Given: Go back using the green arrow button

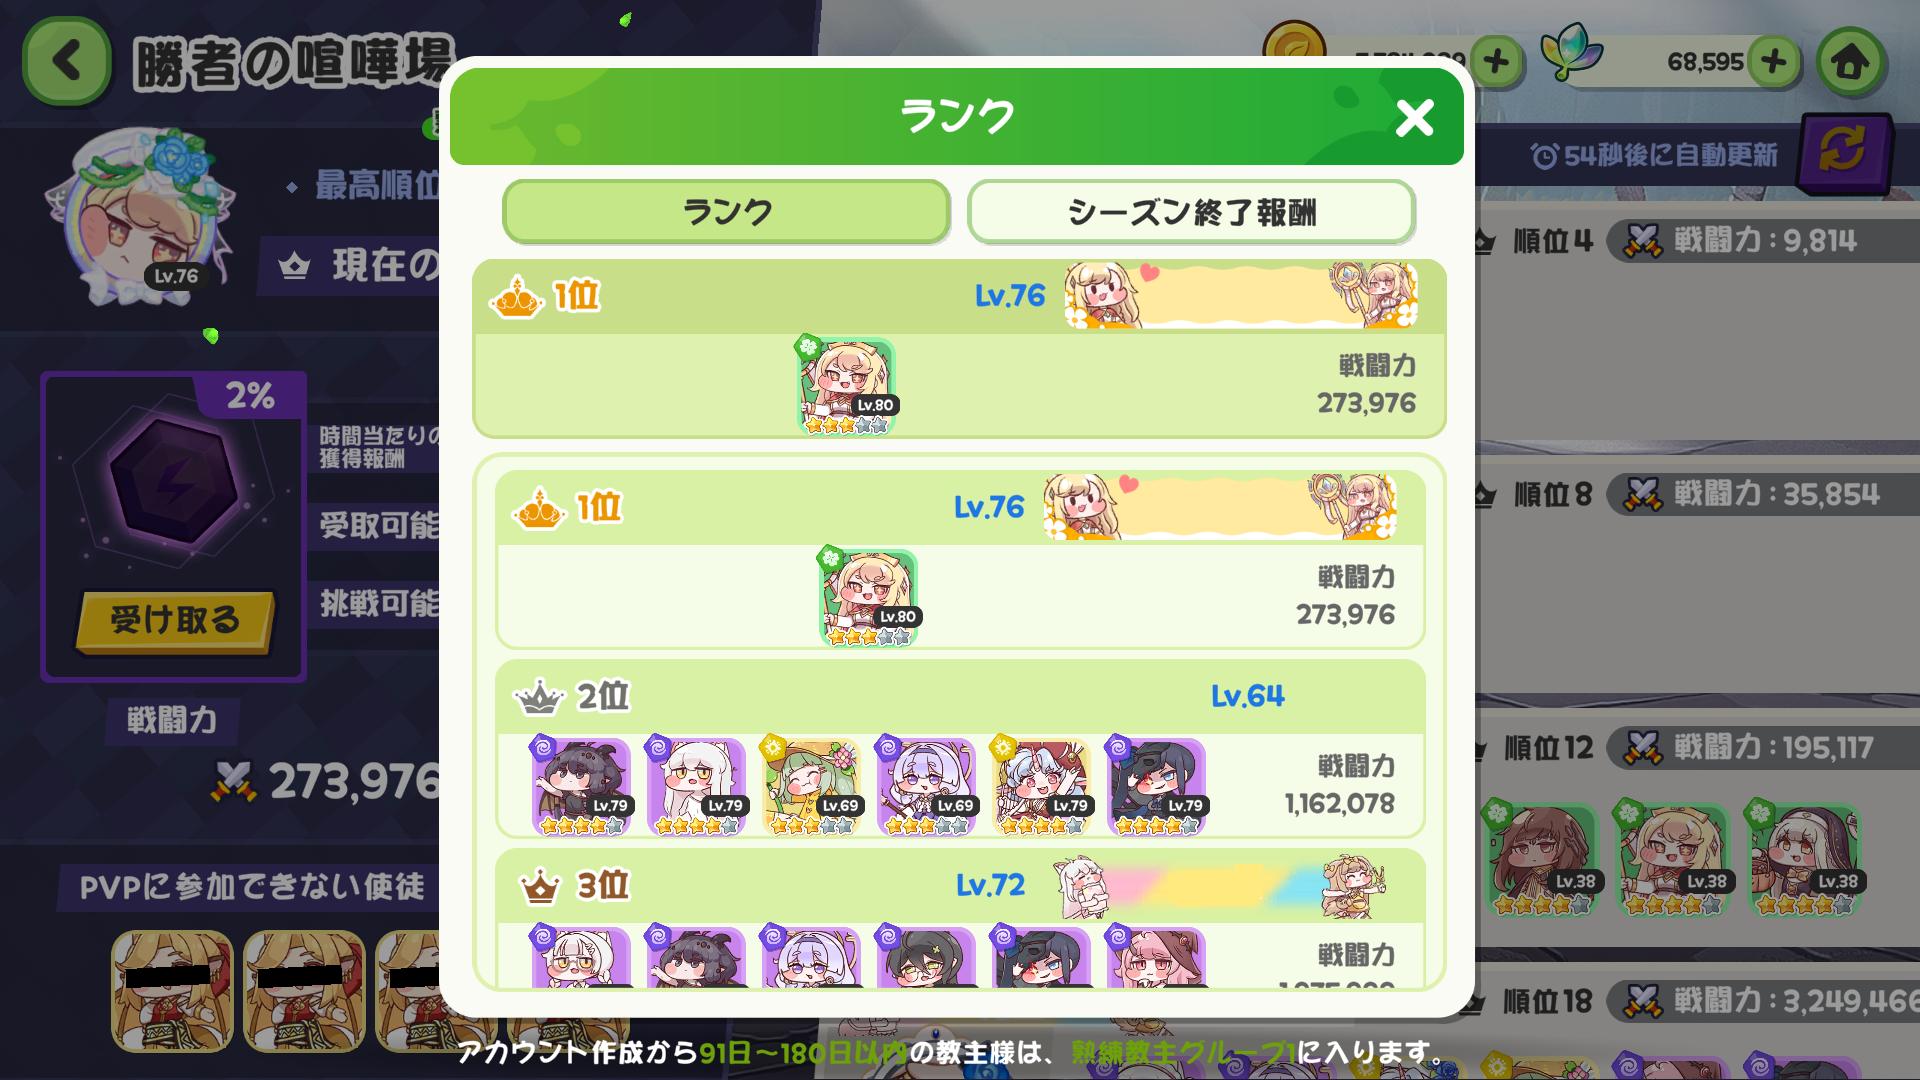Looking at the screenshot, I should [x=67, y=62].
